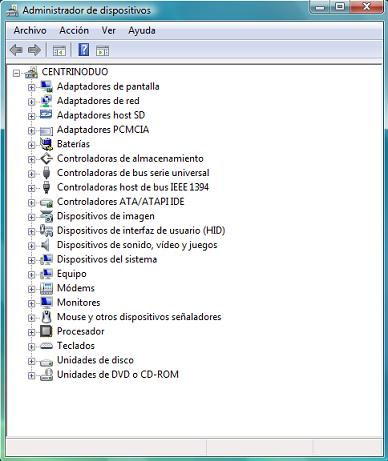Click the Dispositivos de imagen camera icon
This screenshot has height=461, width=388.
tap(46, 216)
